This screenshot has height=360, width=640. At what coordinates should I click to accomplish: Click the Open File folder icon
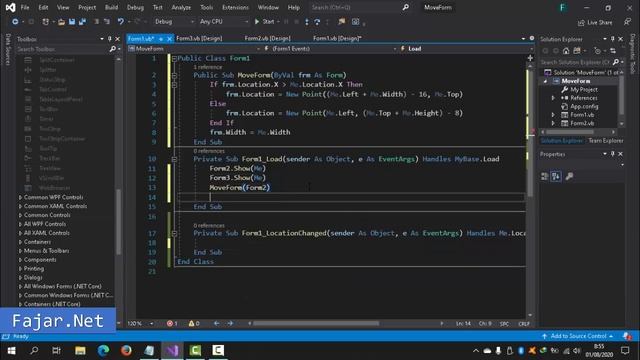[61, 22]
